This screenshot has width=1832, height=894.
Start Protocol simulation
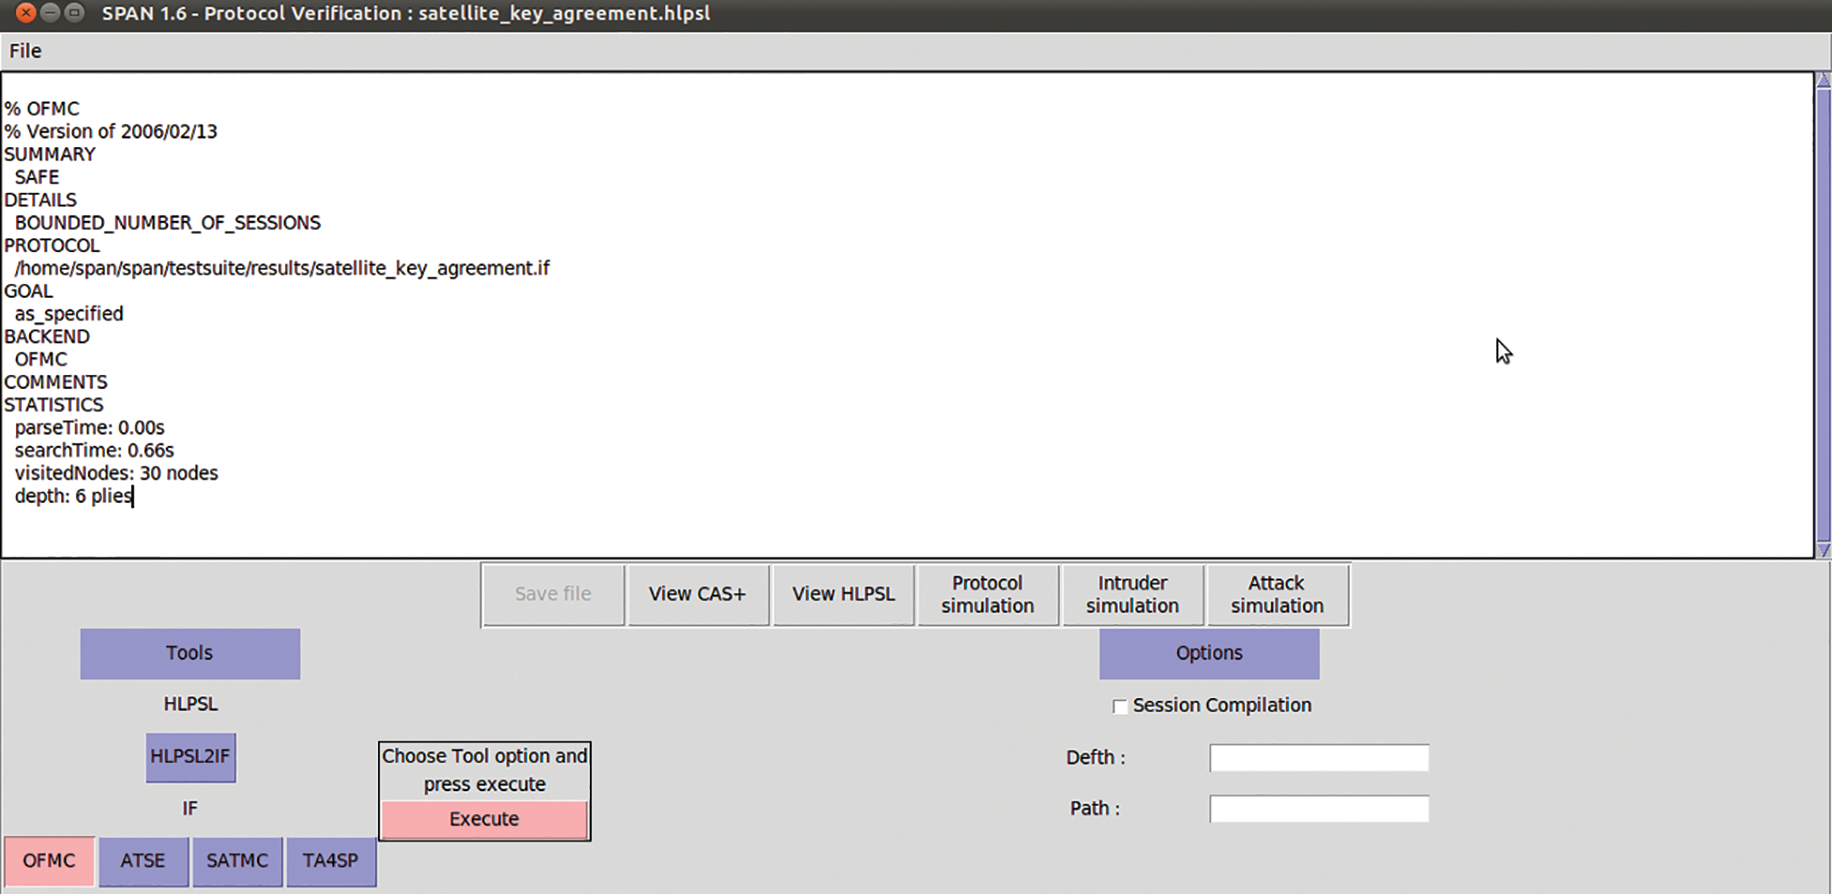point(987,594)
